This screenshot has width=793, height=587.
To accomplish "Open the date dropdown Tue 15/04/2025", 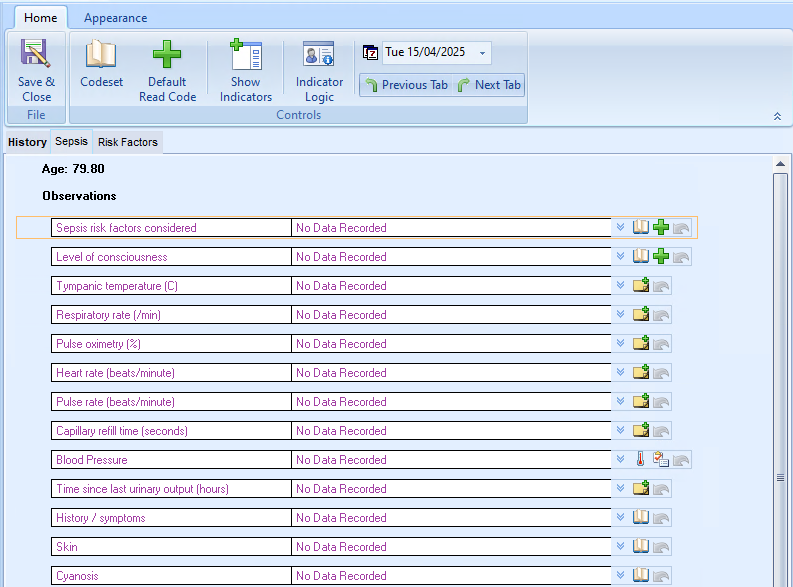I will click(482, 53).
